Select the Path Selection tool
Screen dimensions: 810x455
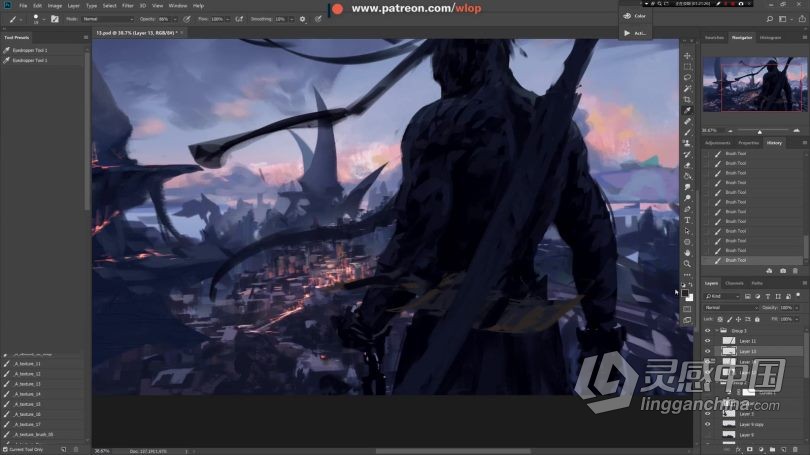pos(687,231)
